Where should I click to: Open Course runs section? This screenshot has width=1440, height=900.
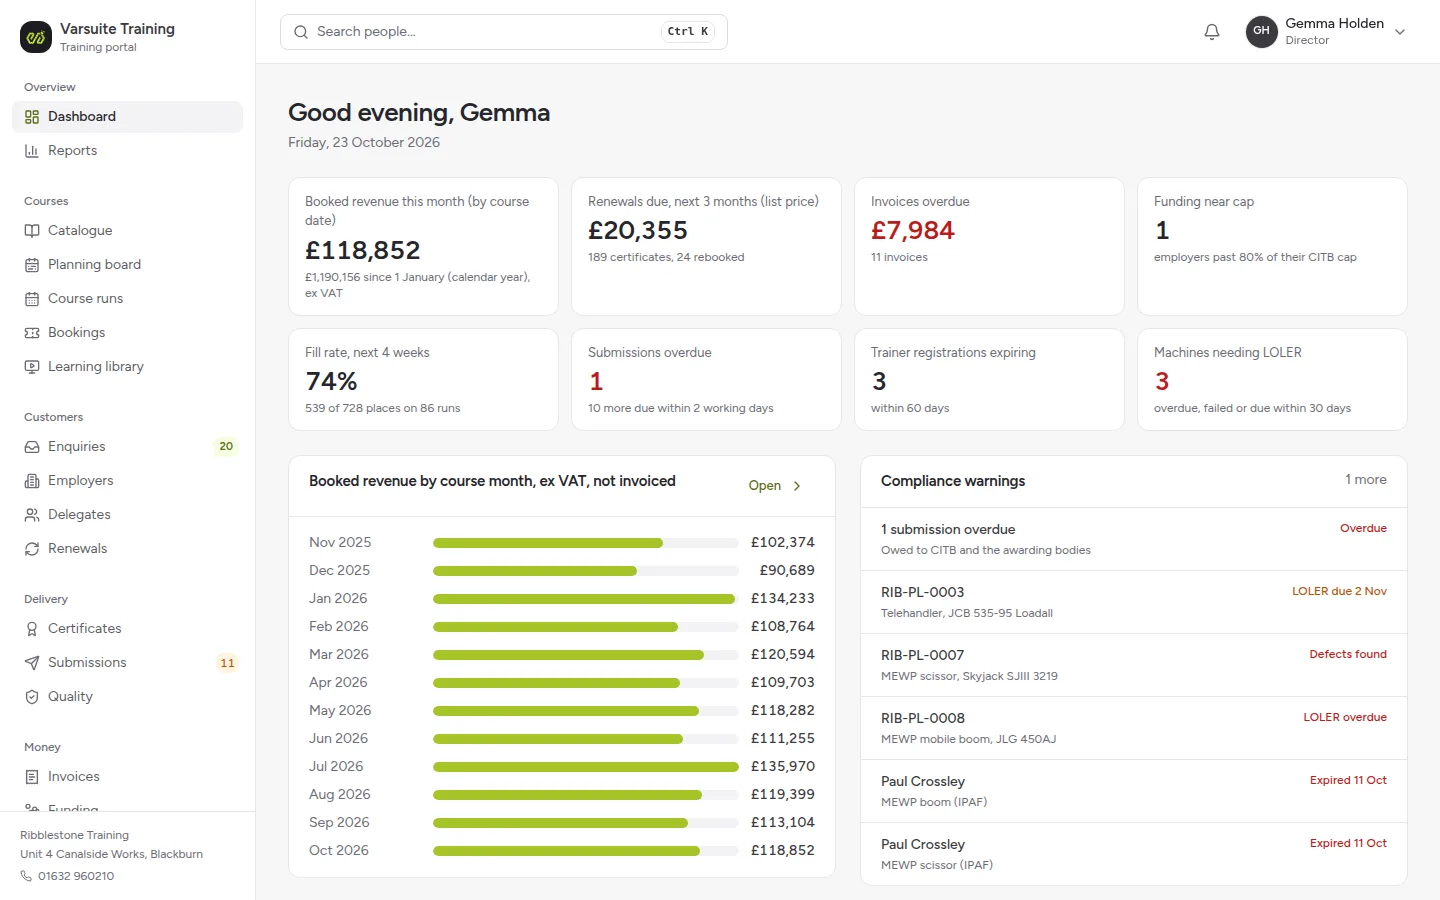(x=127, y=299)
